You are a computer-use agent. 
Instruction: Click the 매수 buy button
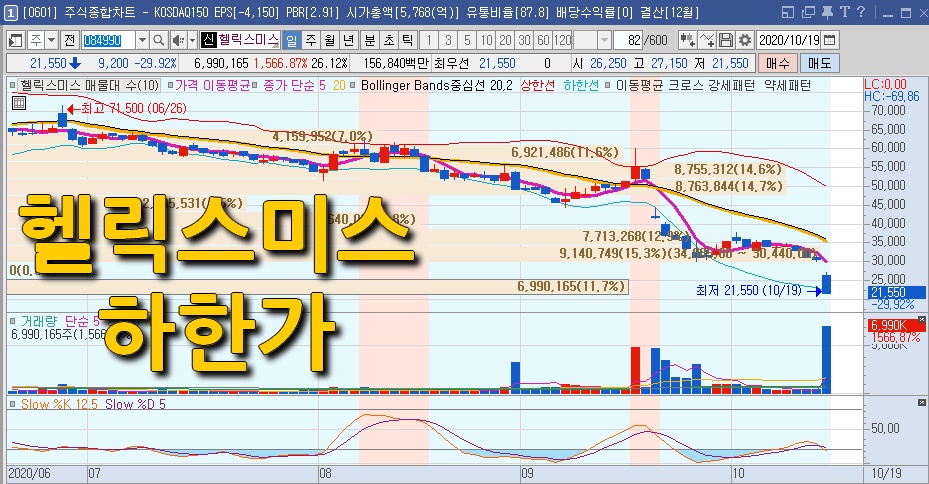[778, 63]
